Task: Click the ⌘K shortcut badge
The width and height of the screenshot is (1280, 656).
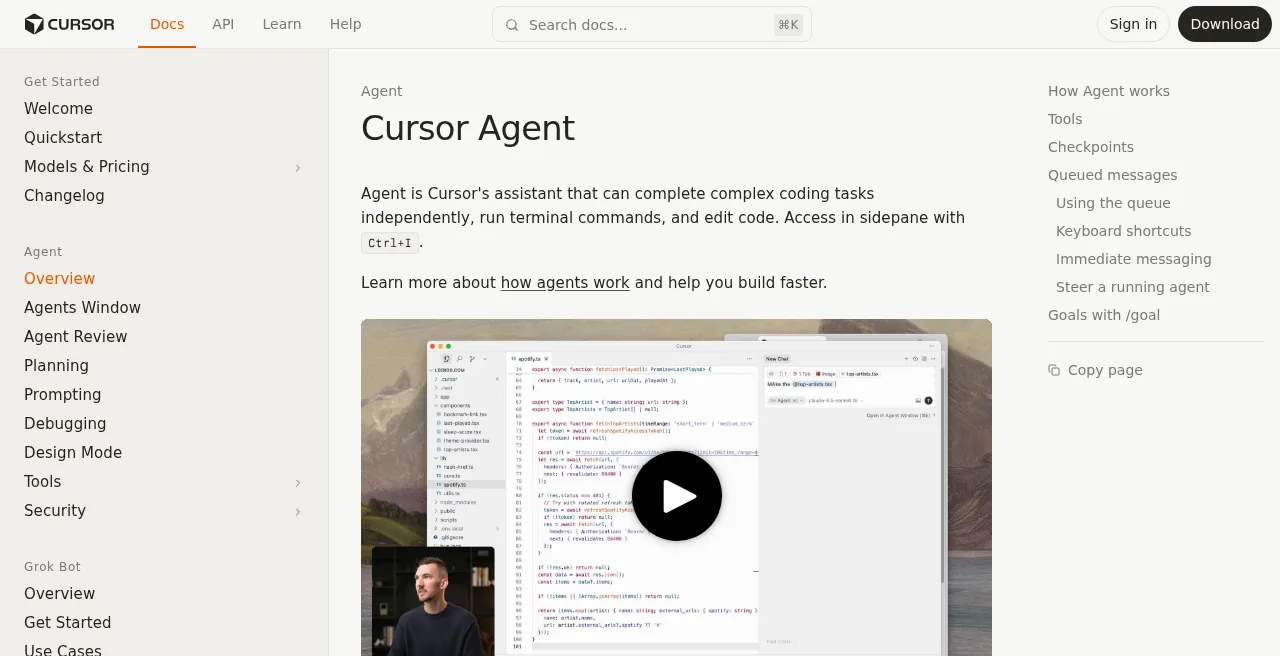Action: (x=788, y=25)
